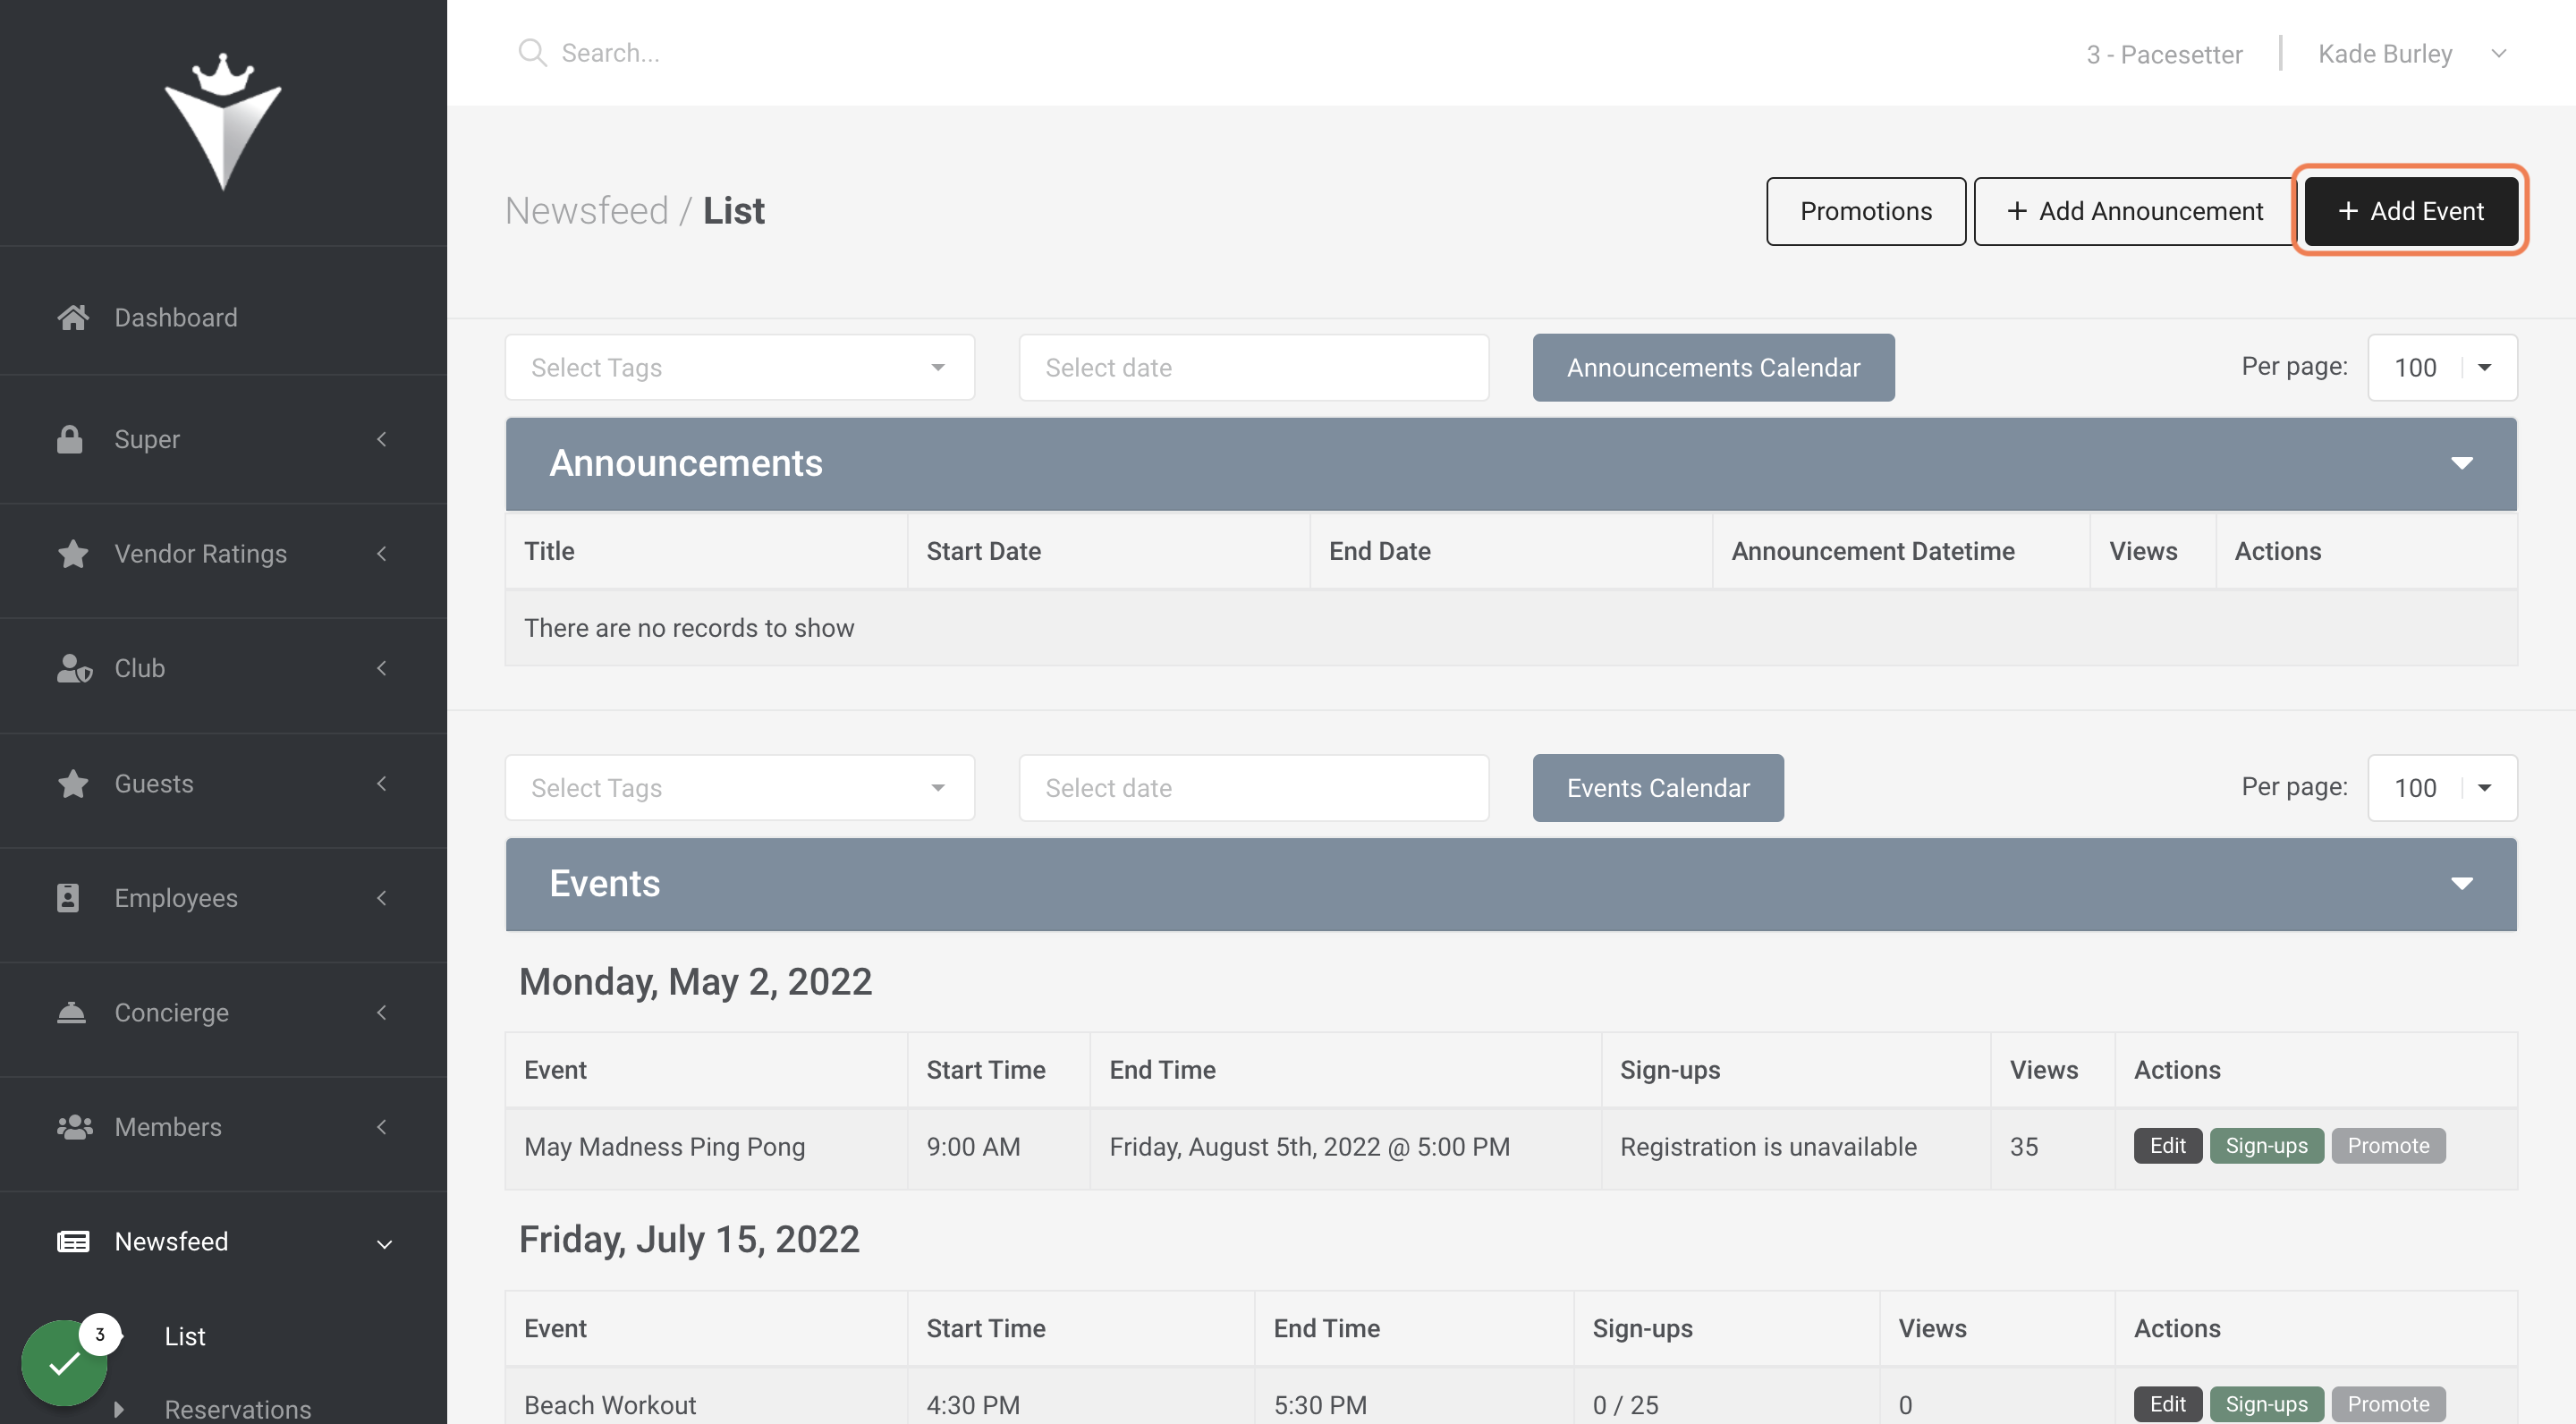
Task: Expand the Concierge menu chevron
Action: click(x=382, y=1012)
